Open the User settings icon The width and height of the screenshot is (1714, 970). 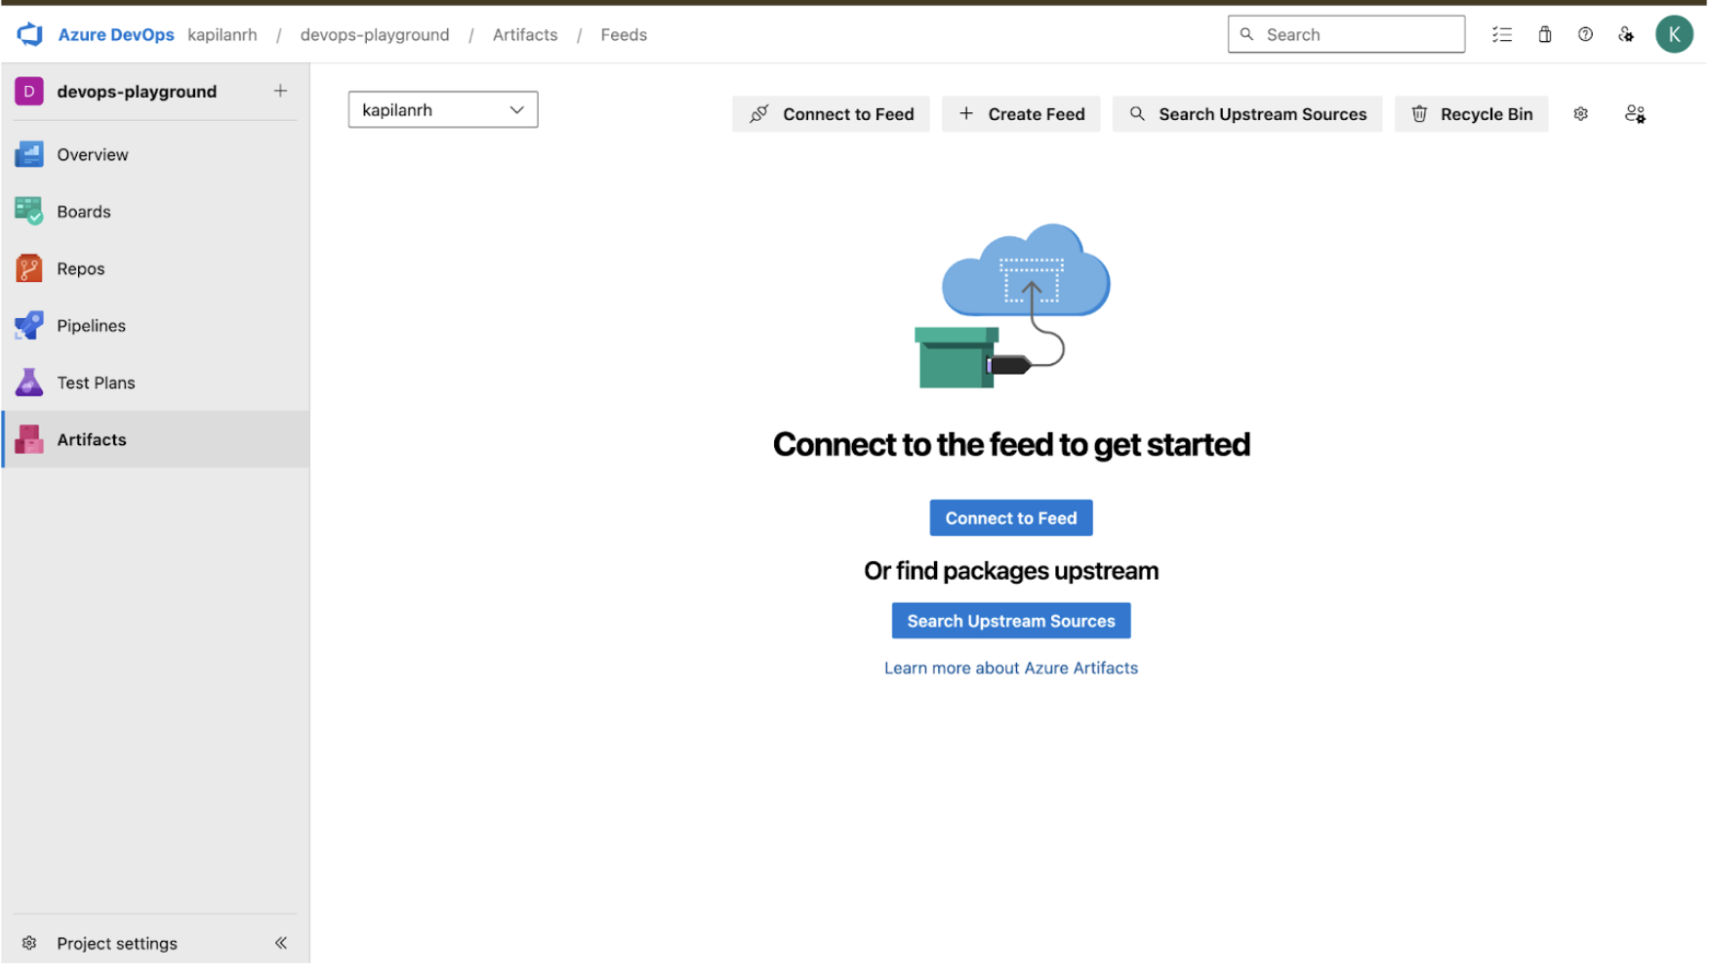coord(1625,34)
